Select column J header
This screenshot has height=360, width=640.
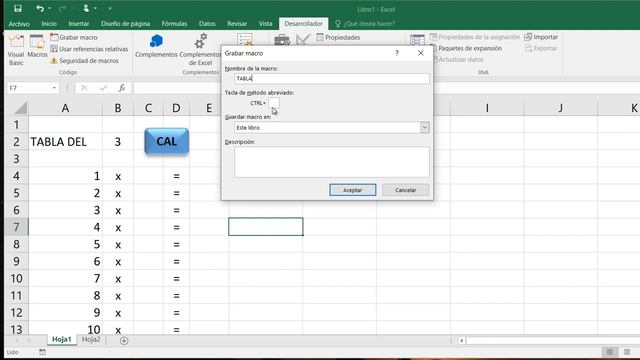[560, 108]
